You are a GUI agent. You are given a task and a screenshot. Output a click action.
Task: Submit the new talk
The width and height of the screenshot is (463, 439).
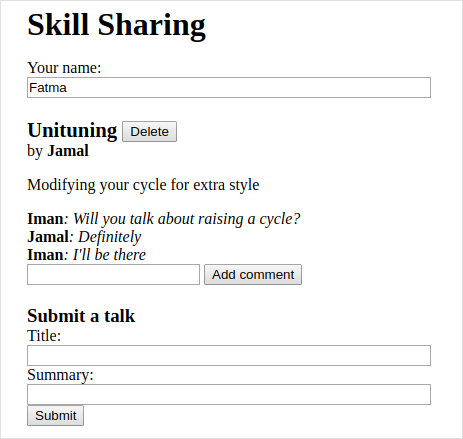(x=55, y=416)
